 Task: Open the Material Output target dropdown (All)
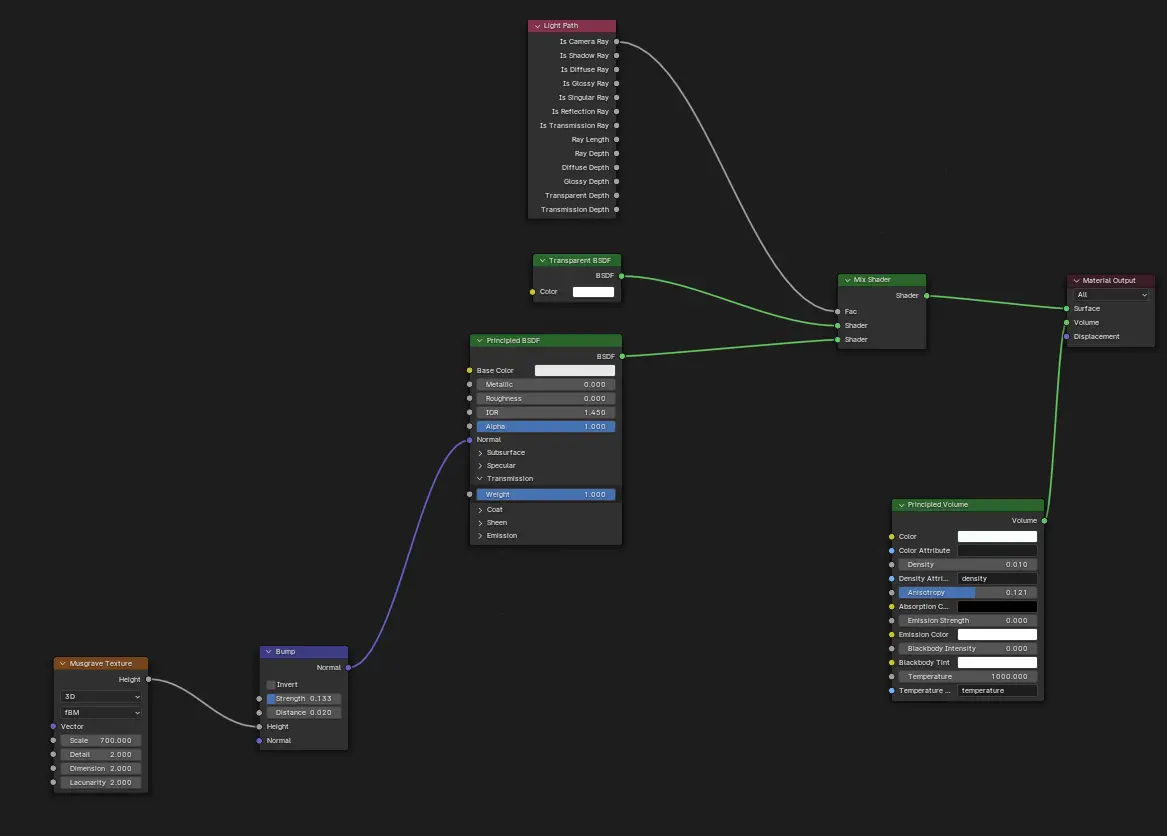[1111, 295]
